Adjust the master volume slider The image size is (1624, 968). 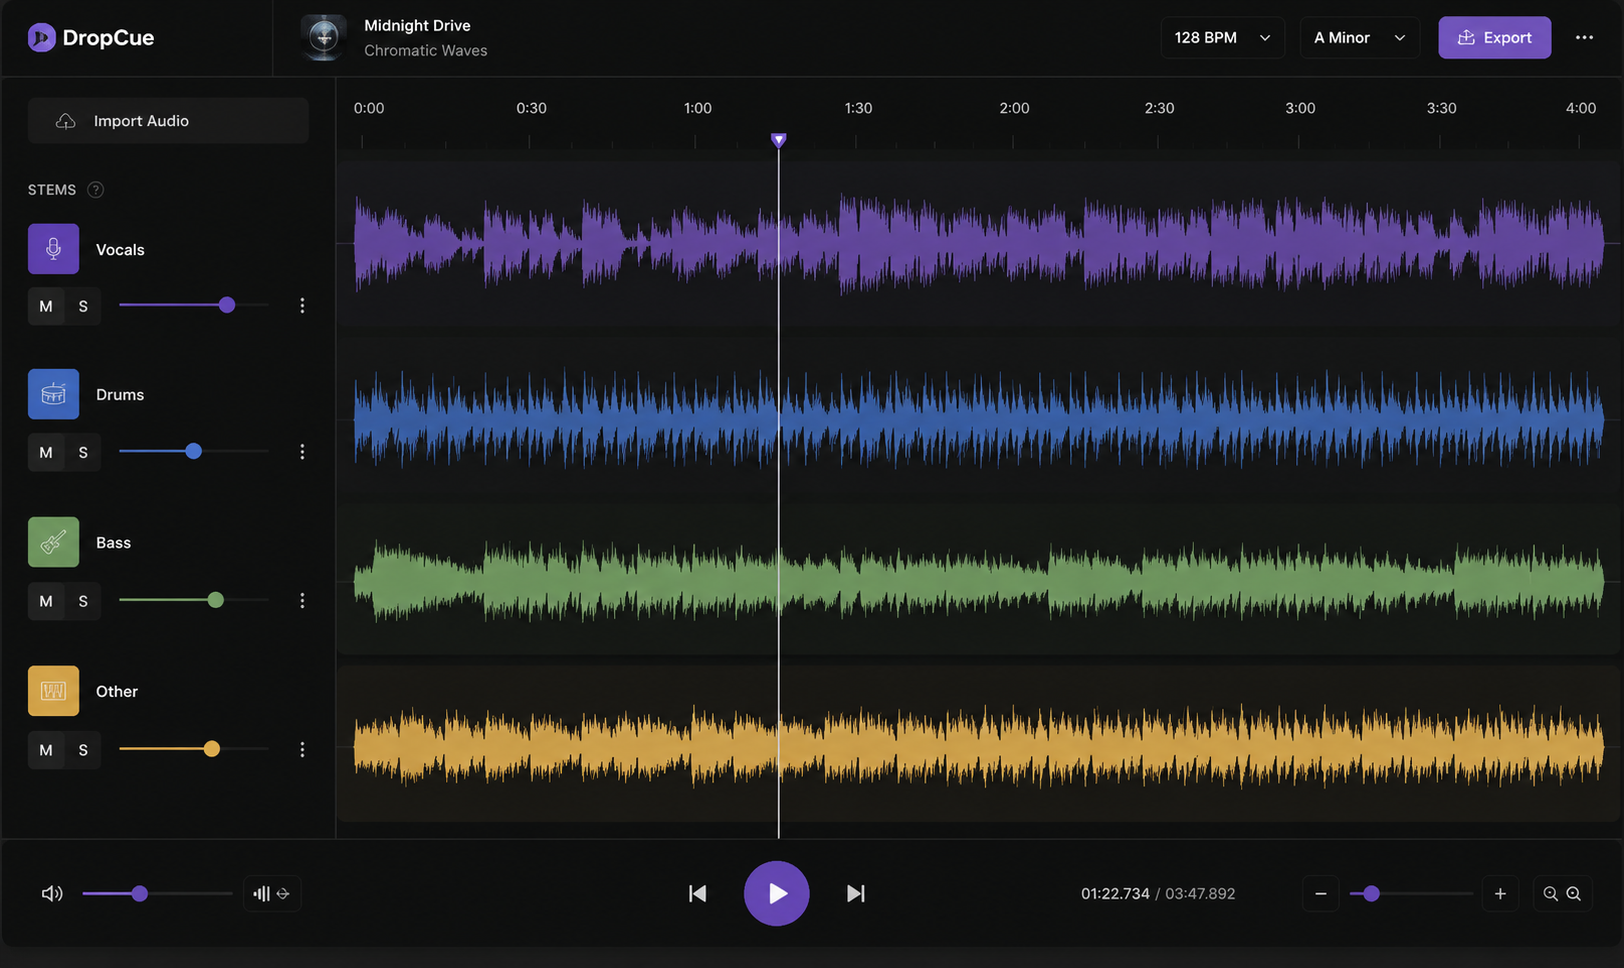coord(157,894)
